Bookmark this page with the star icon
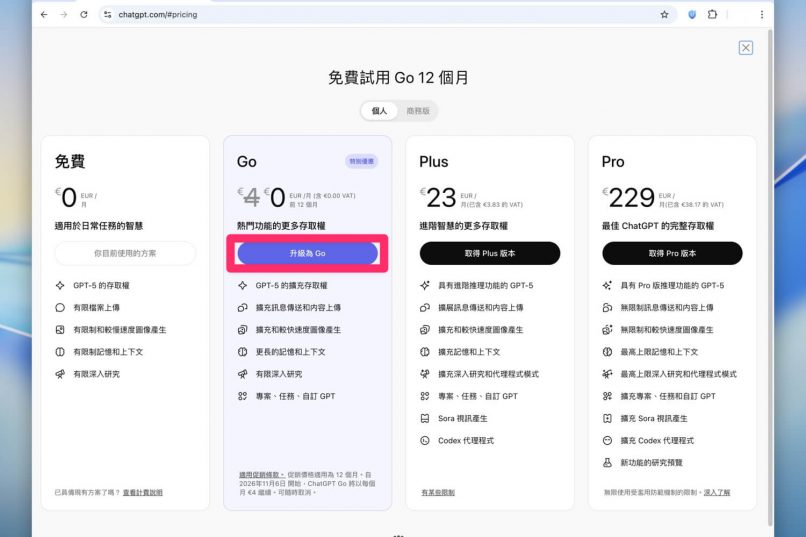806x537 pixels. coord(664,15)
